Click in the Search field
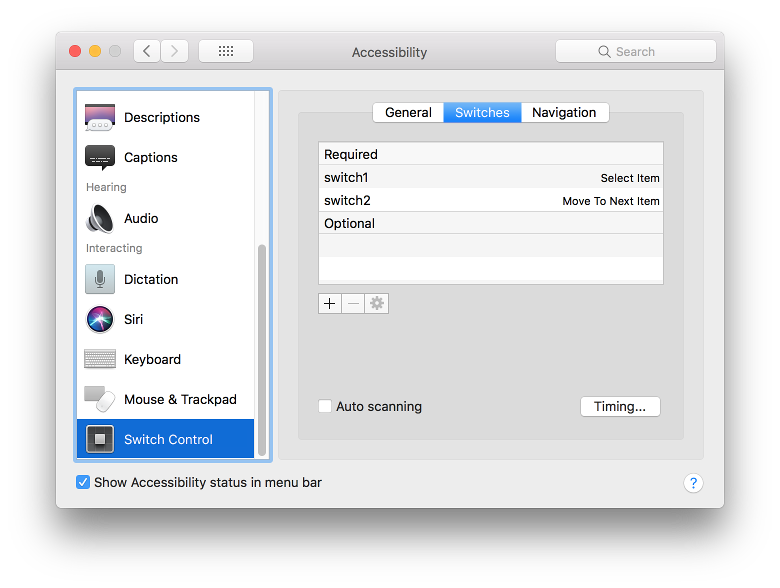 click(x=636, y=51)
